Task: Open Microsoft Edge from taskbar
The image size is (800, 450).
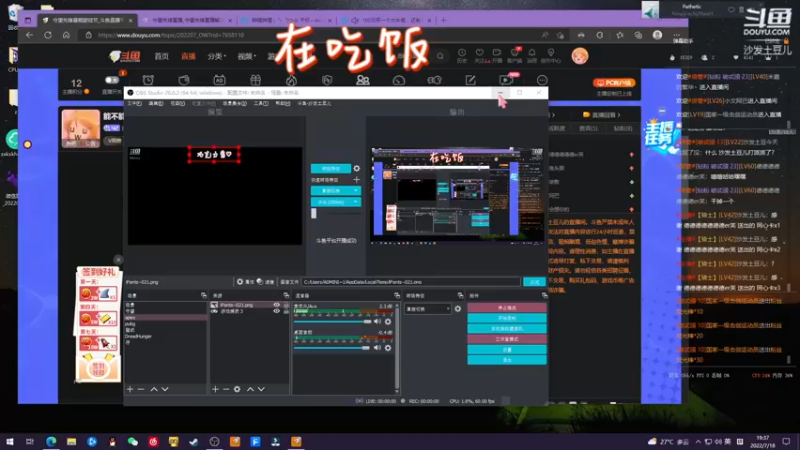Action: (x=51, y=441)
